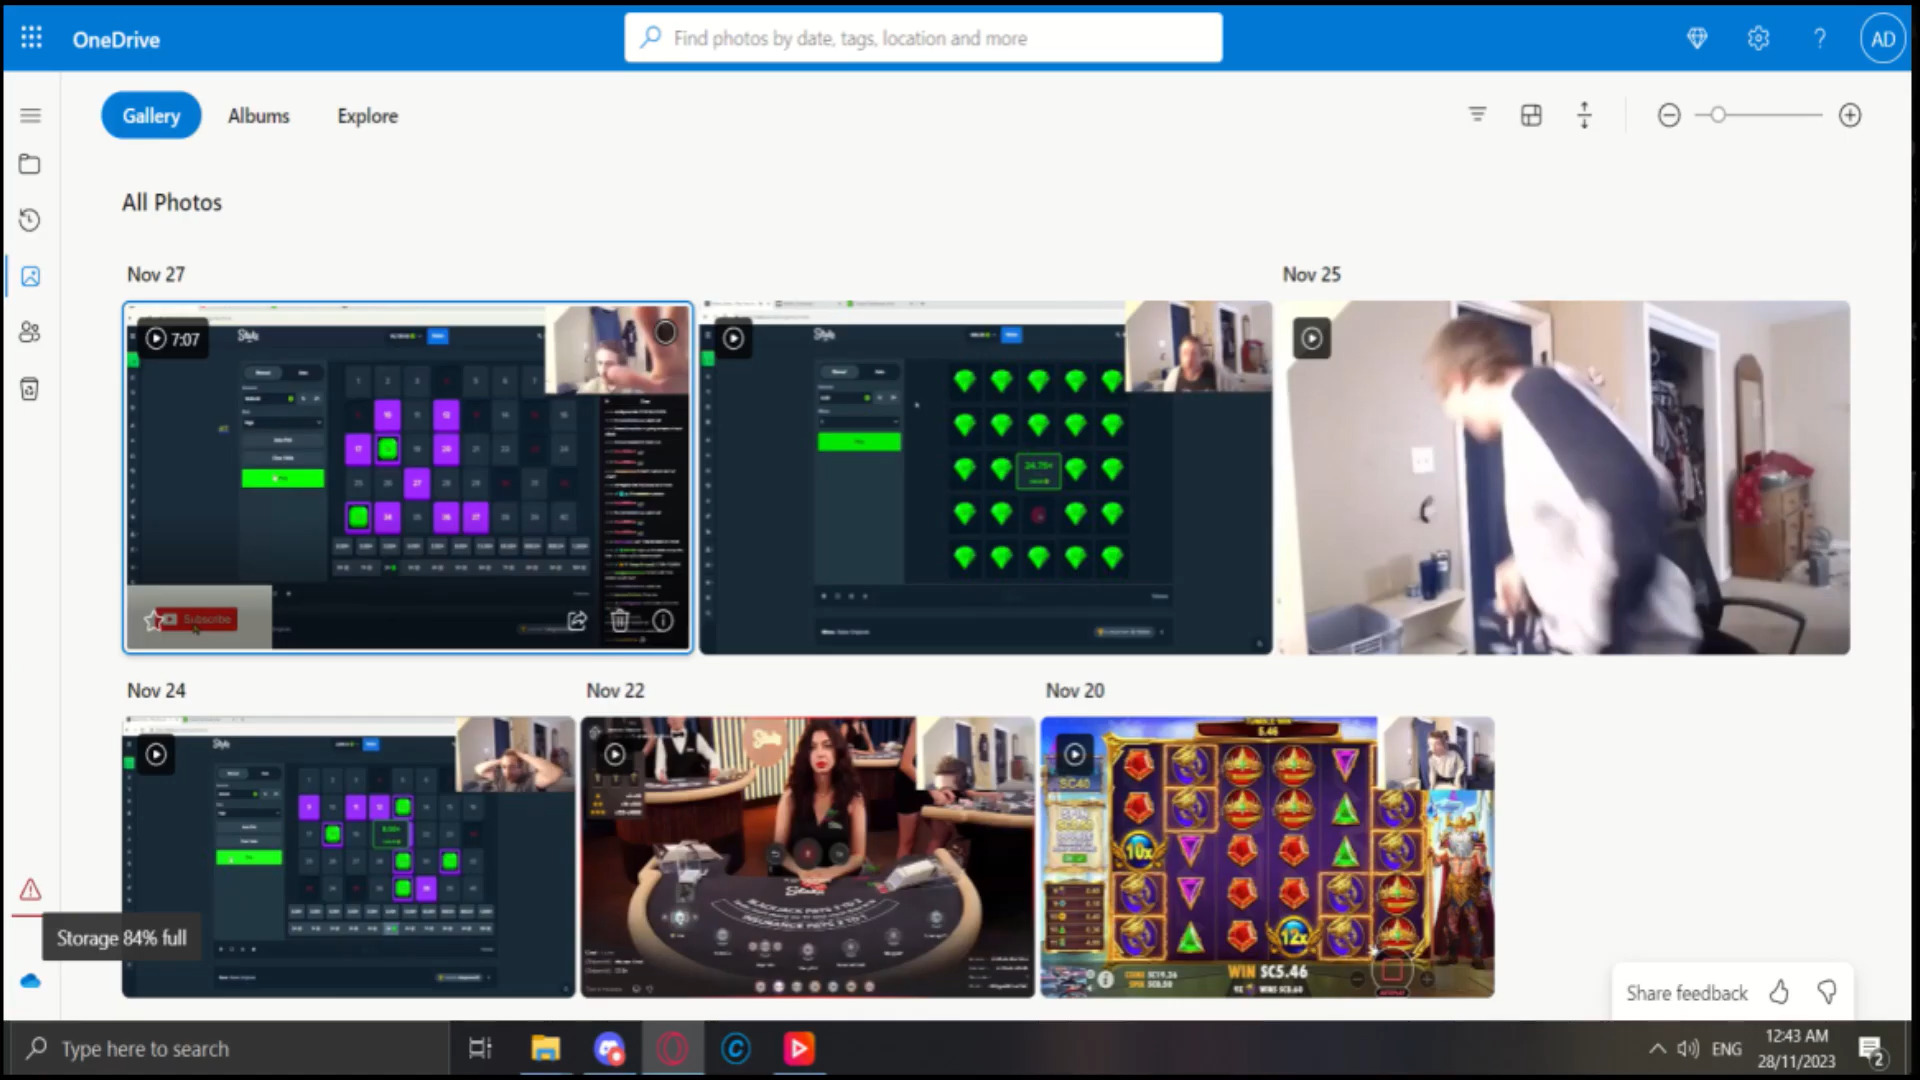Open Opera browser from taskbar

[x=672, y=1048]
